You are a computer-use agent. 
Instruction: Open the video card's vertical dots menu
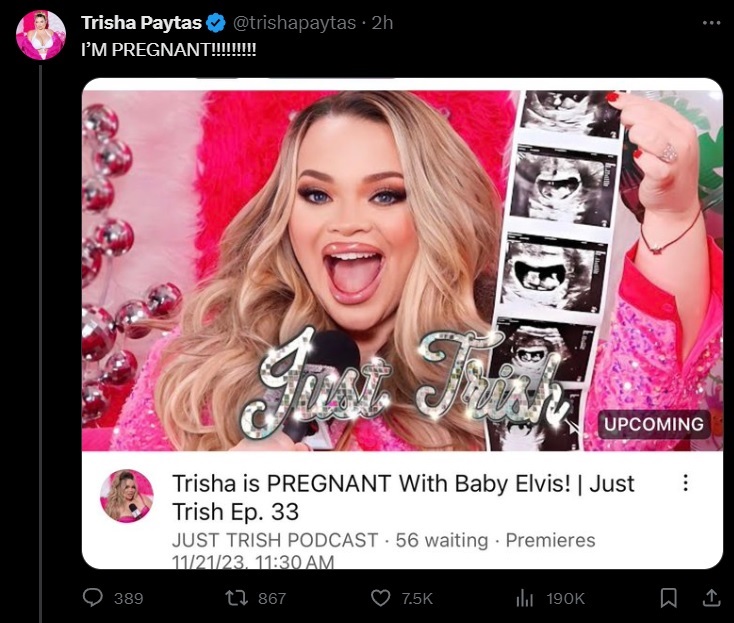tap(685, 483)
